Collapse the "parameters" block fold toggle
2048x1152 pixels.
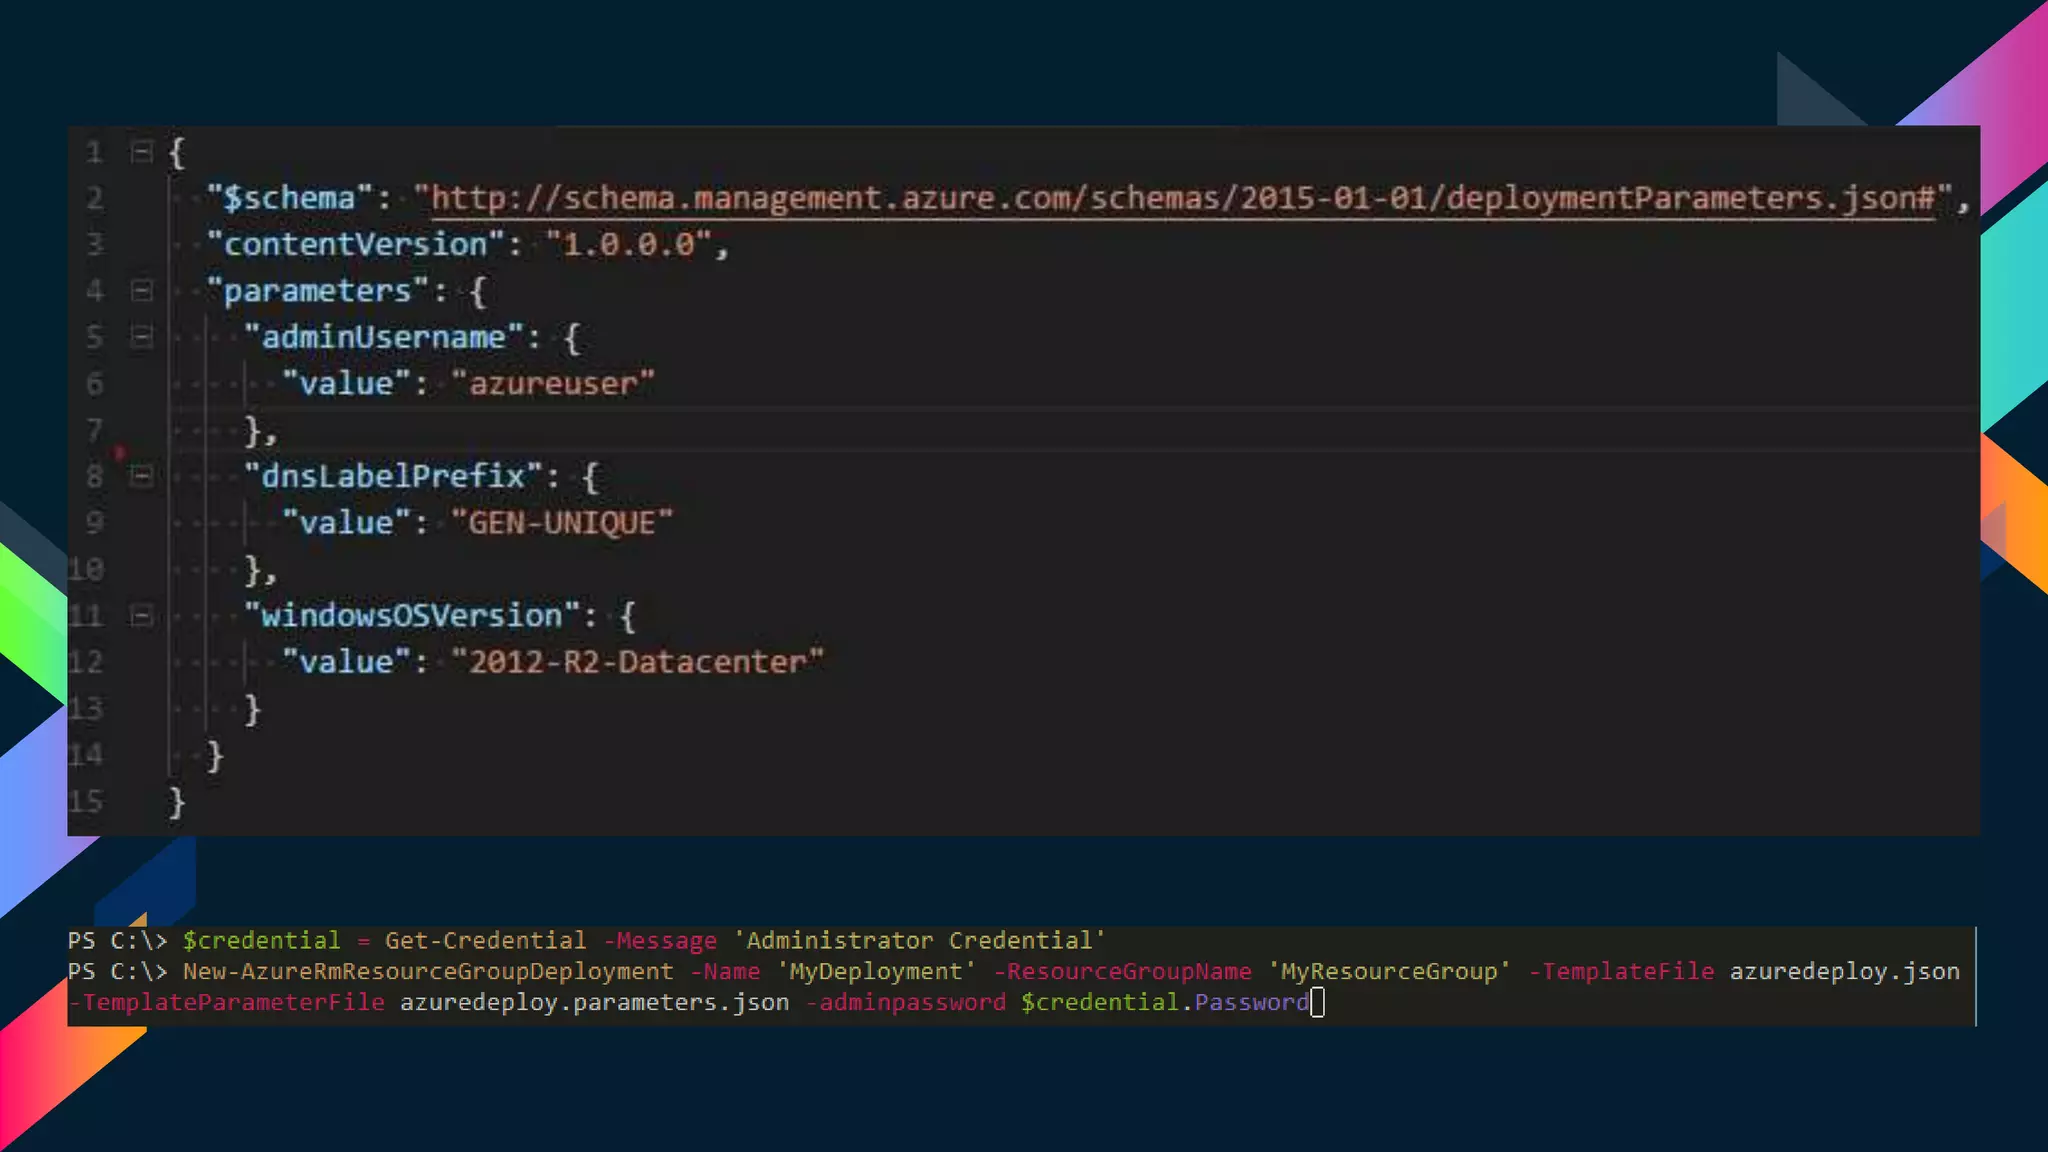(142, 291)
